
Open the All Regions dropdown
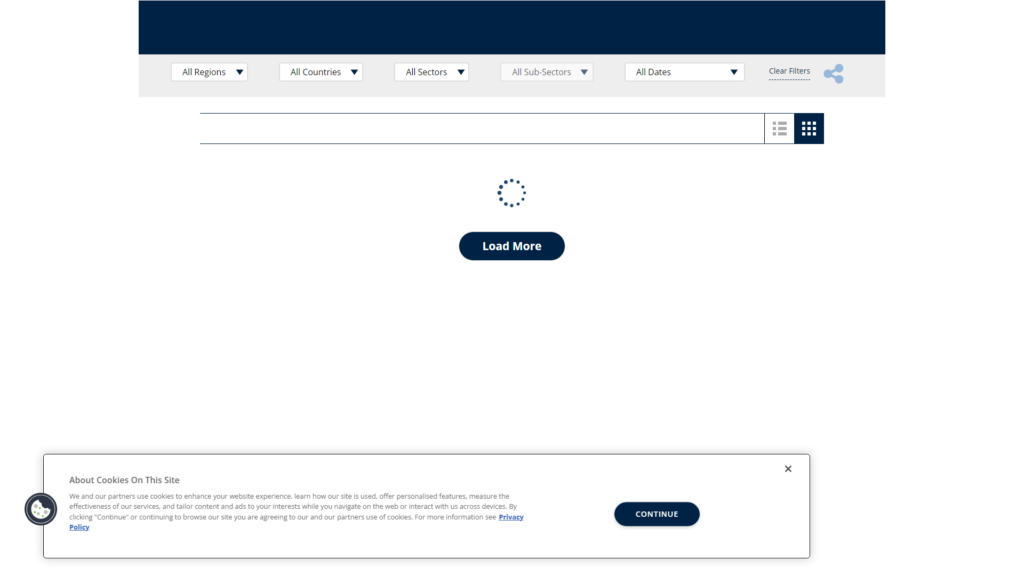(209, 72)
